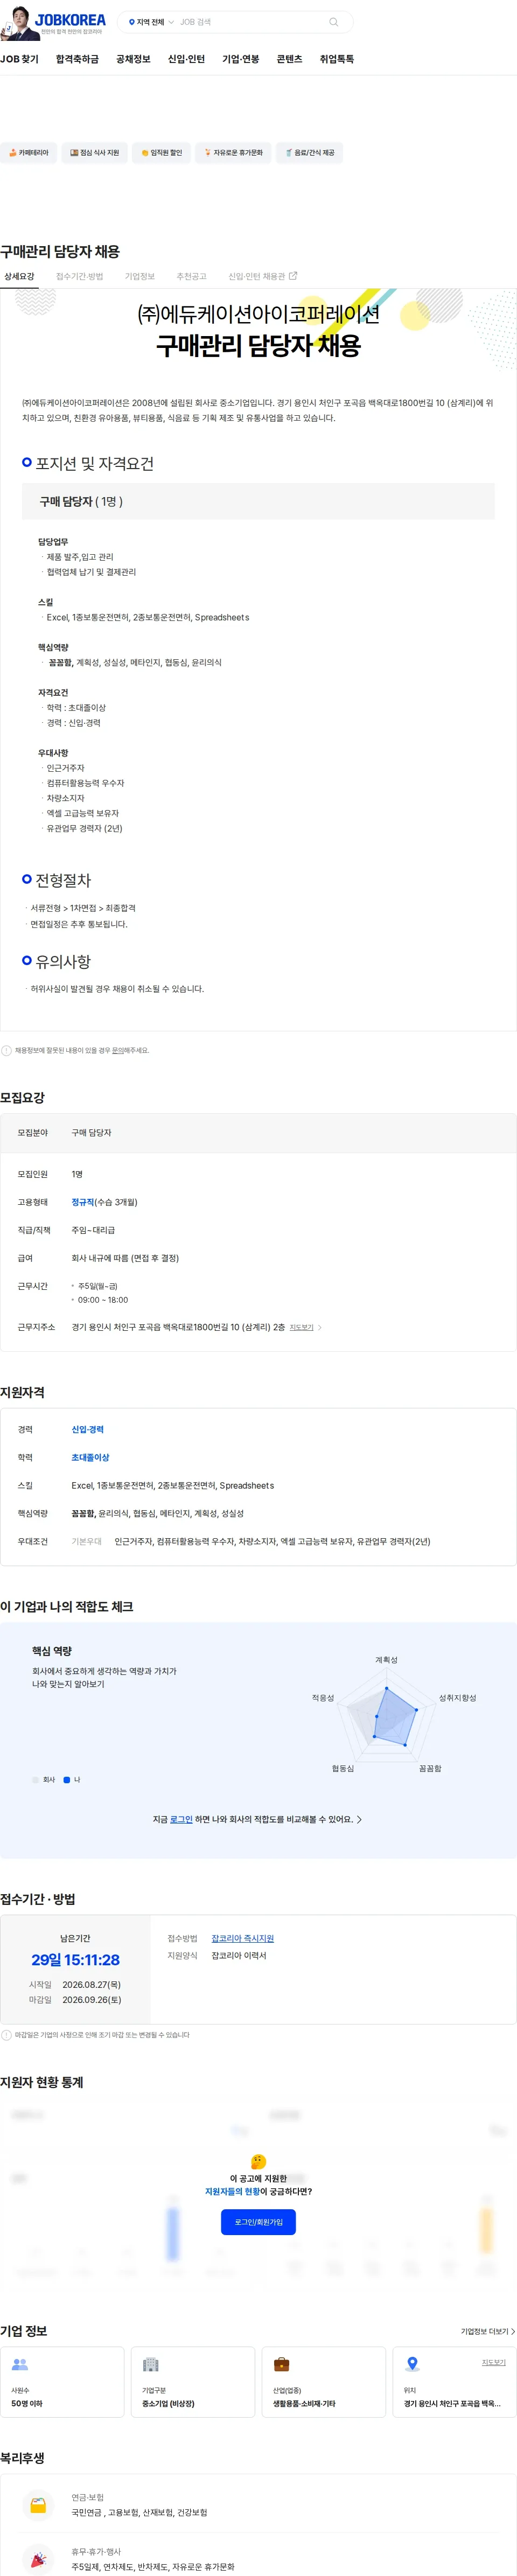Image resolution: width=517 pixels, height=2576 pixels.
Task: Click the 연금·보험 benefit icon
Action: (38, 2505)
